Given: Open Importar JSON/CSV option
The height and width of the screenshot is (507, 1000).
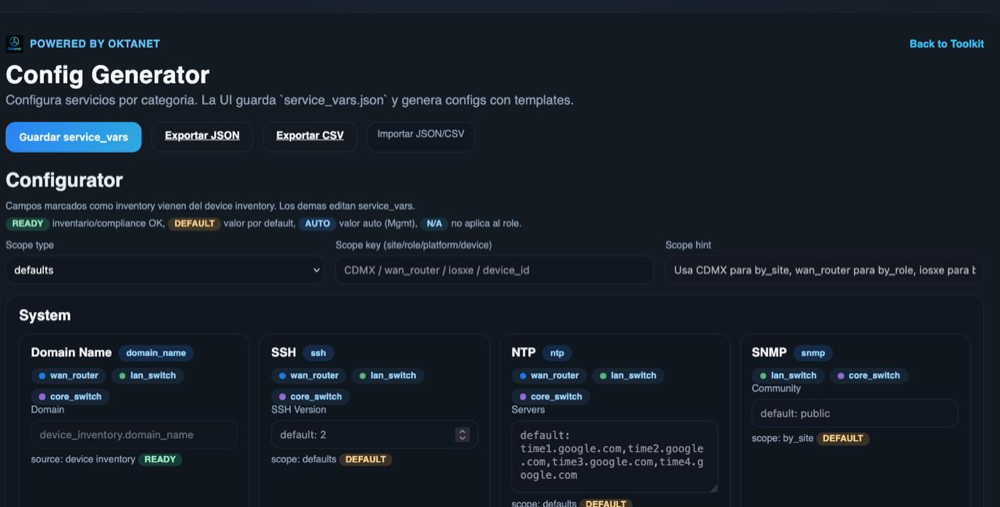Looking at the screenshot, I should tap(420, 134).
